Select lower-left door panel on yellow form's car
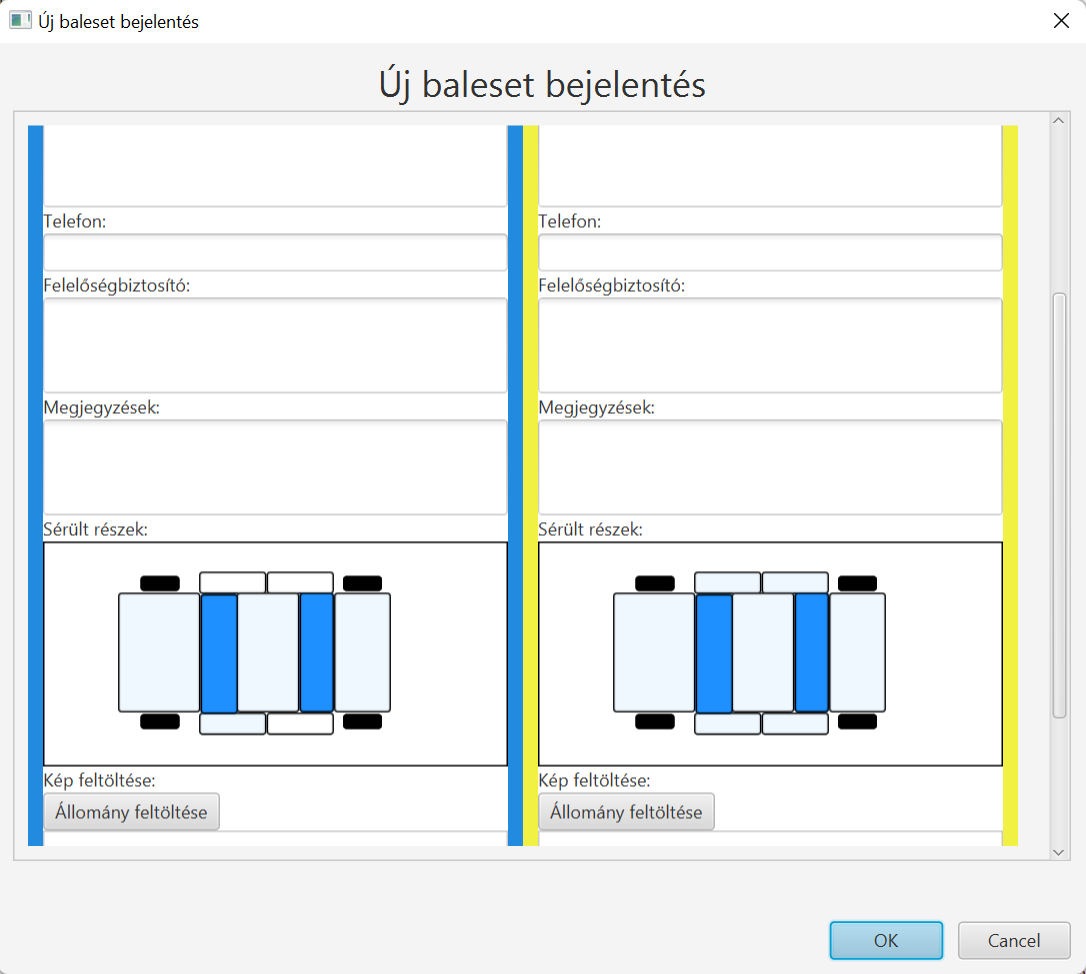Screen dimensions: 1086x974 pos(728,724)
